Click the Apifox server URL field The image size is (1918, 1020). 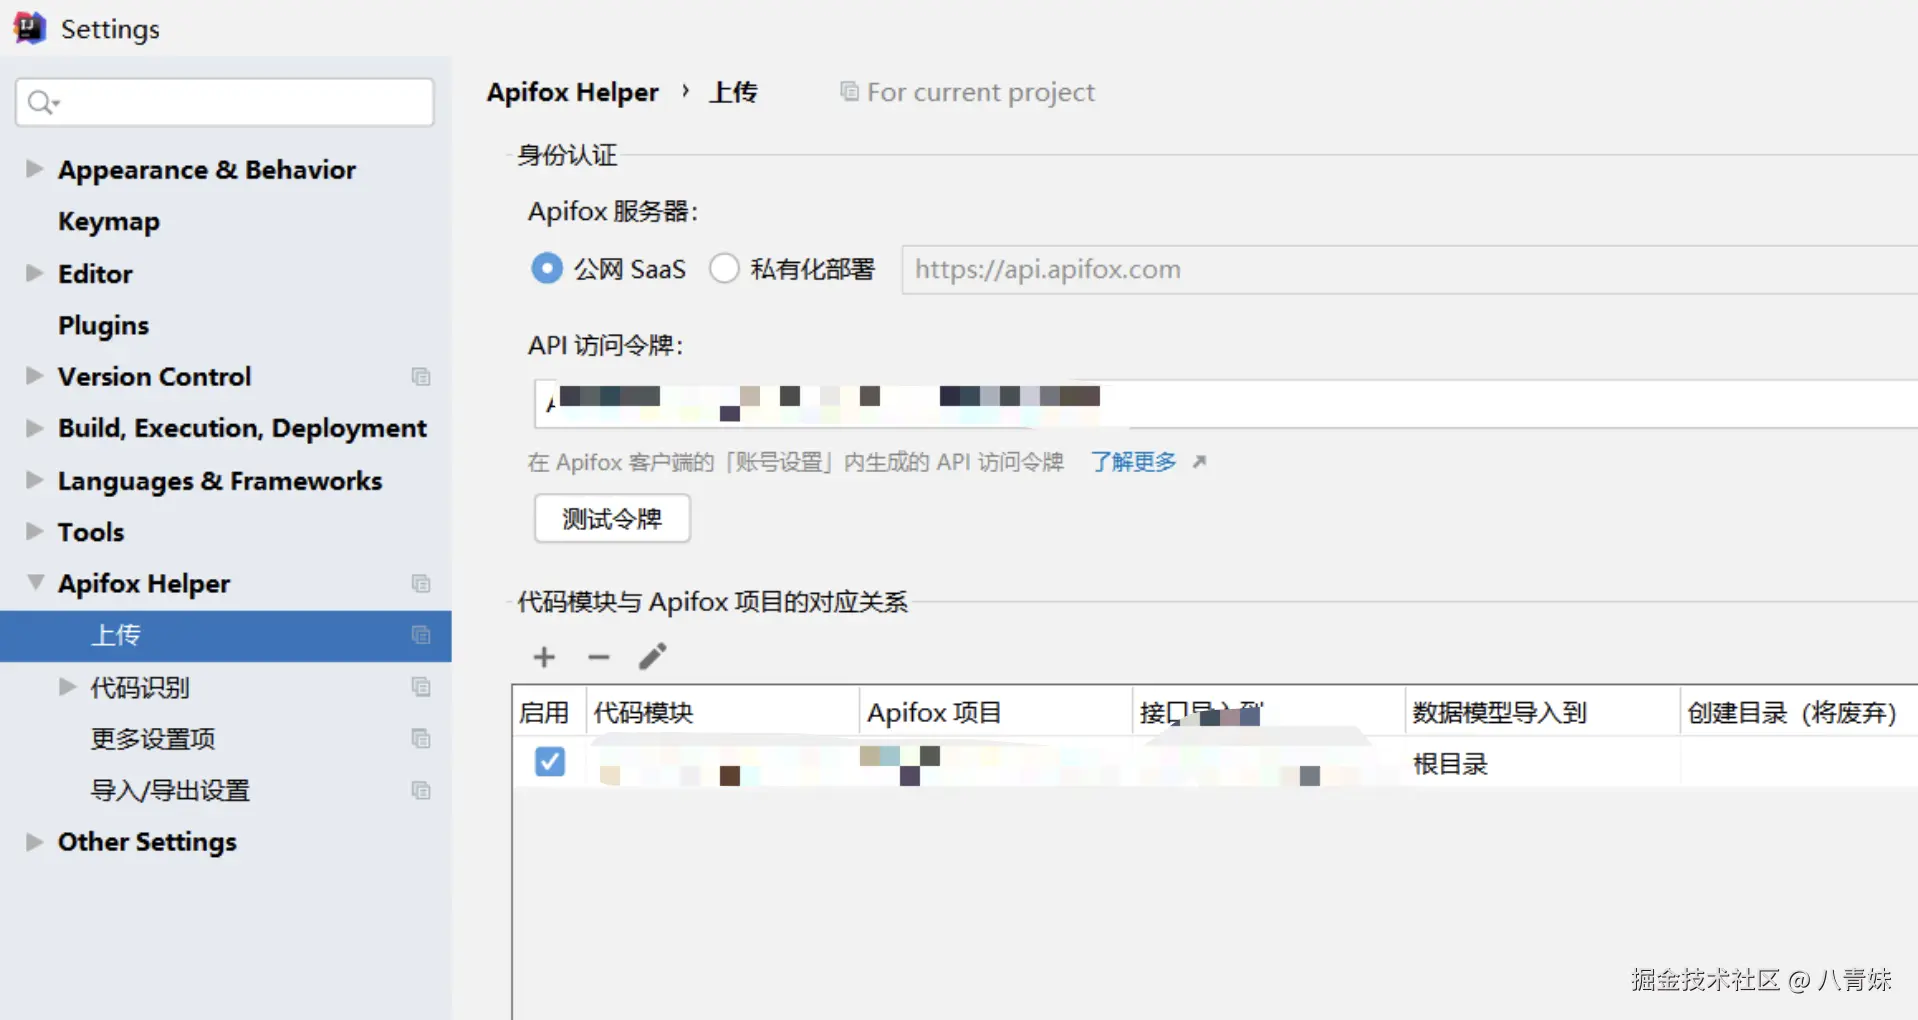[x=1410, y=270]
